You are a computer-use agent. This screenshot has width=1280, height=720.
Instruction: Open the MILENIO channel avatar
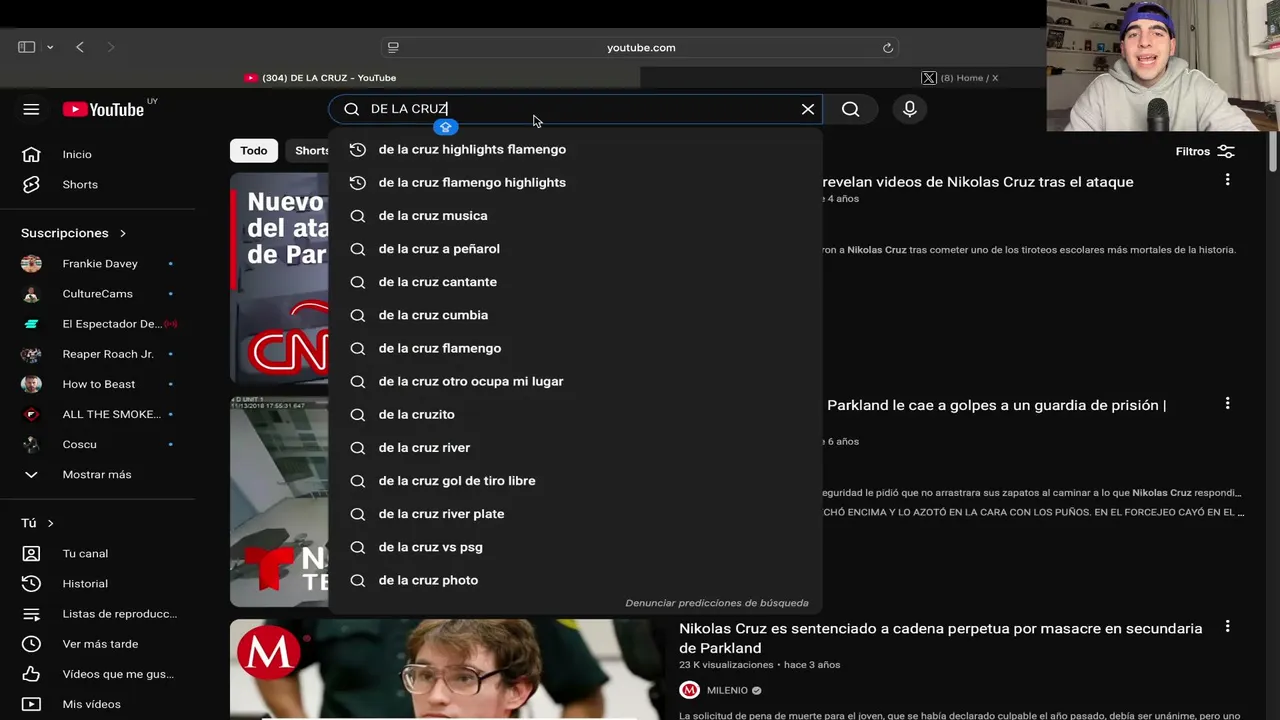(x=689, y=690)
